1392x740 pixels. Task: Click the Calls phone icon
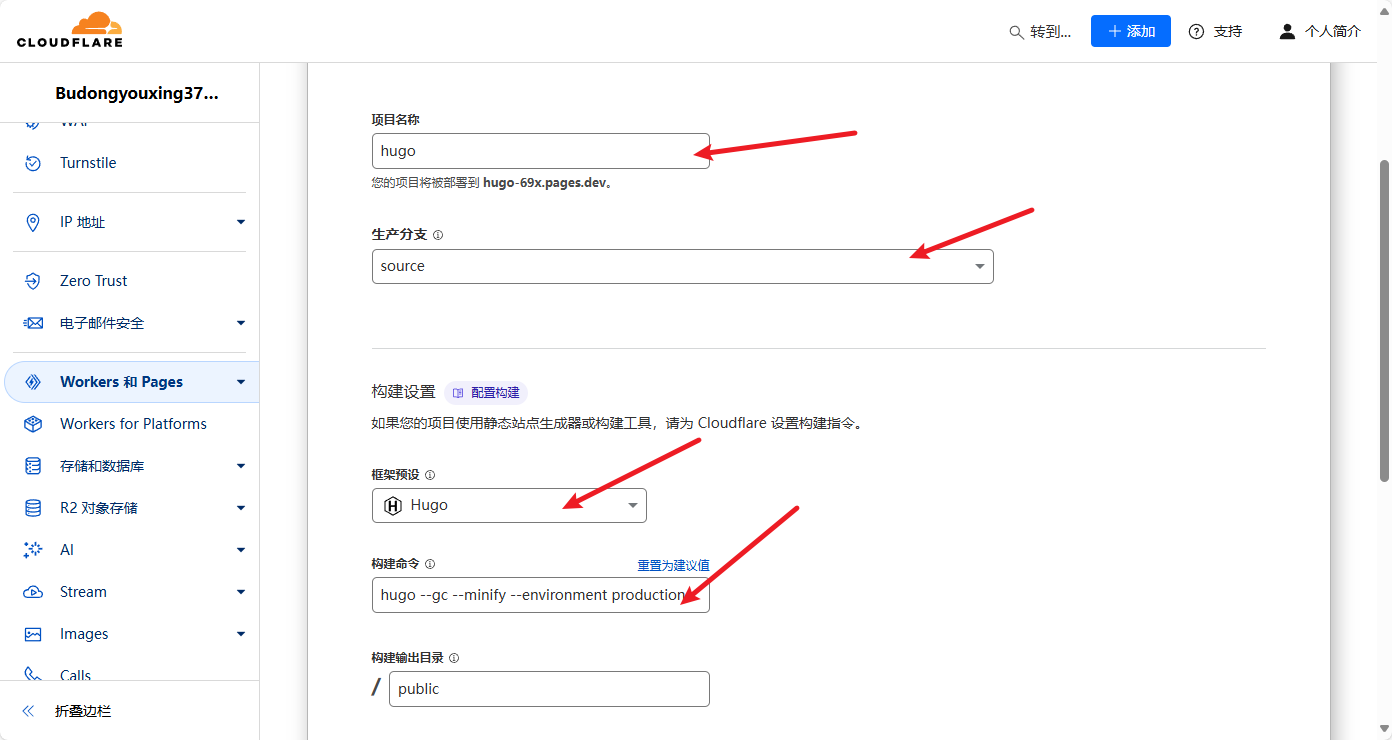33,675
